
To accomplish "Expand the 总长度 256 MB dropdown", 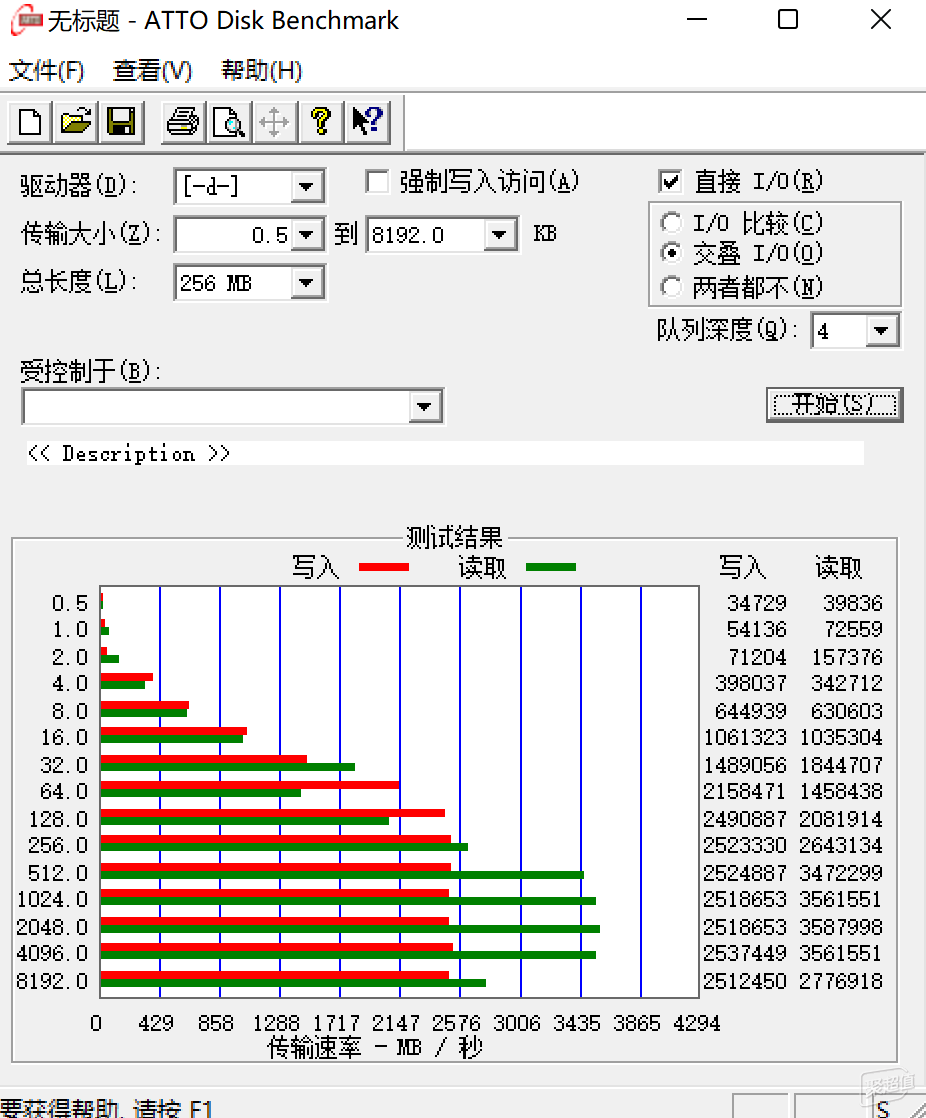I will (x=307, y=283).
